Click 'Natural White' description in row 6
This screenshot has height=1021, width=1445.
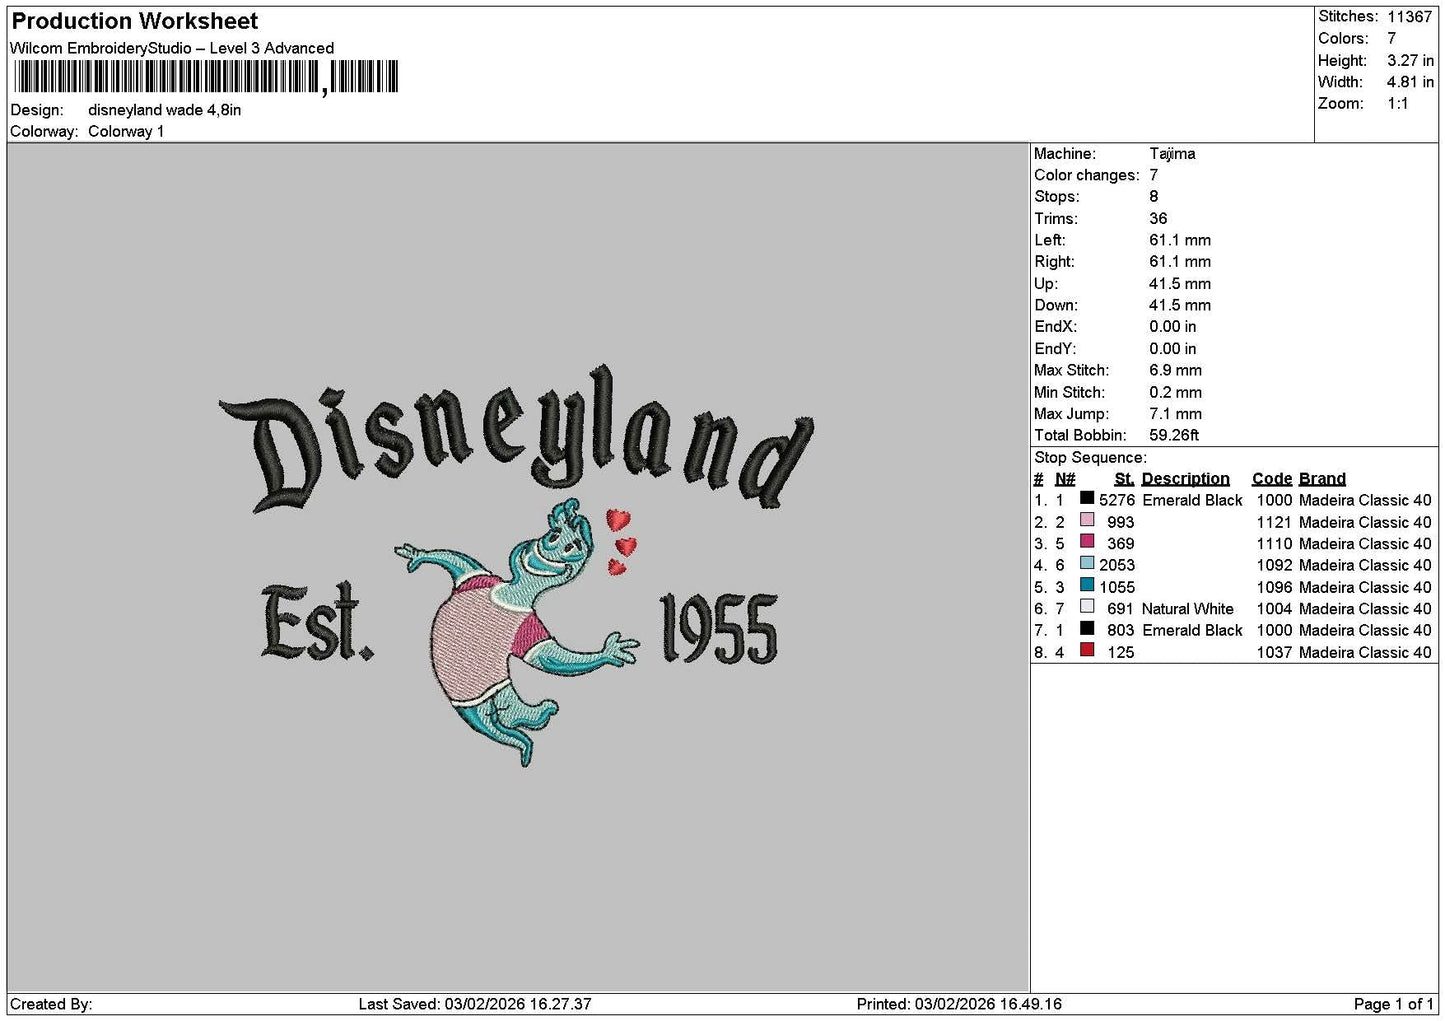[x=1187, y=609]
